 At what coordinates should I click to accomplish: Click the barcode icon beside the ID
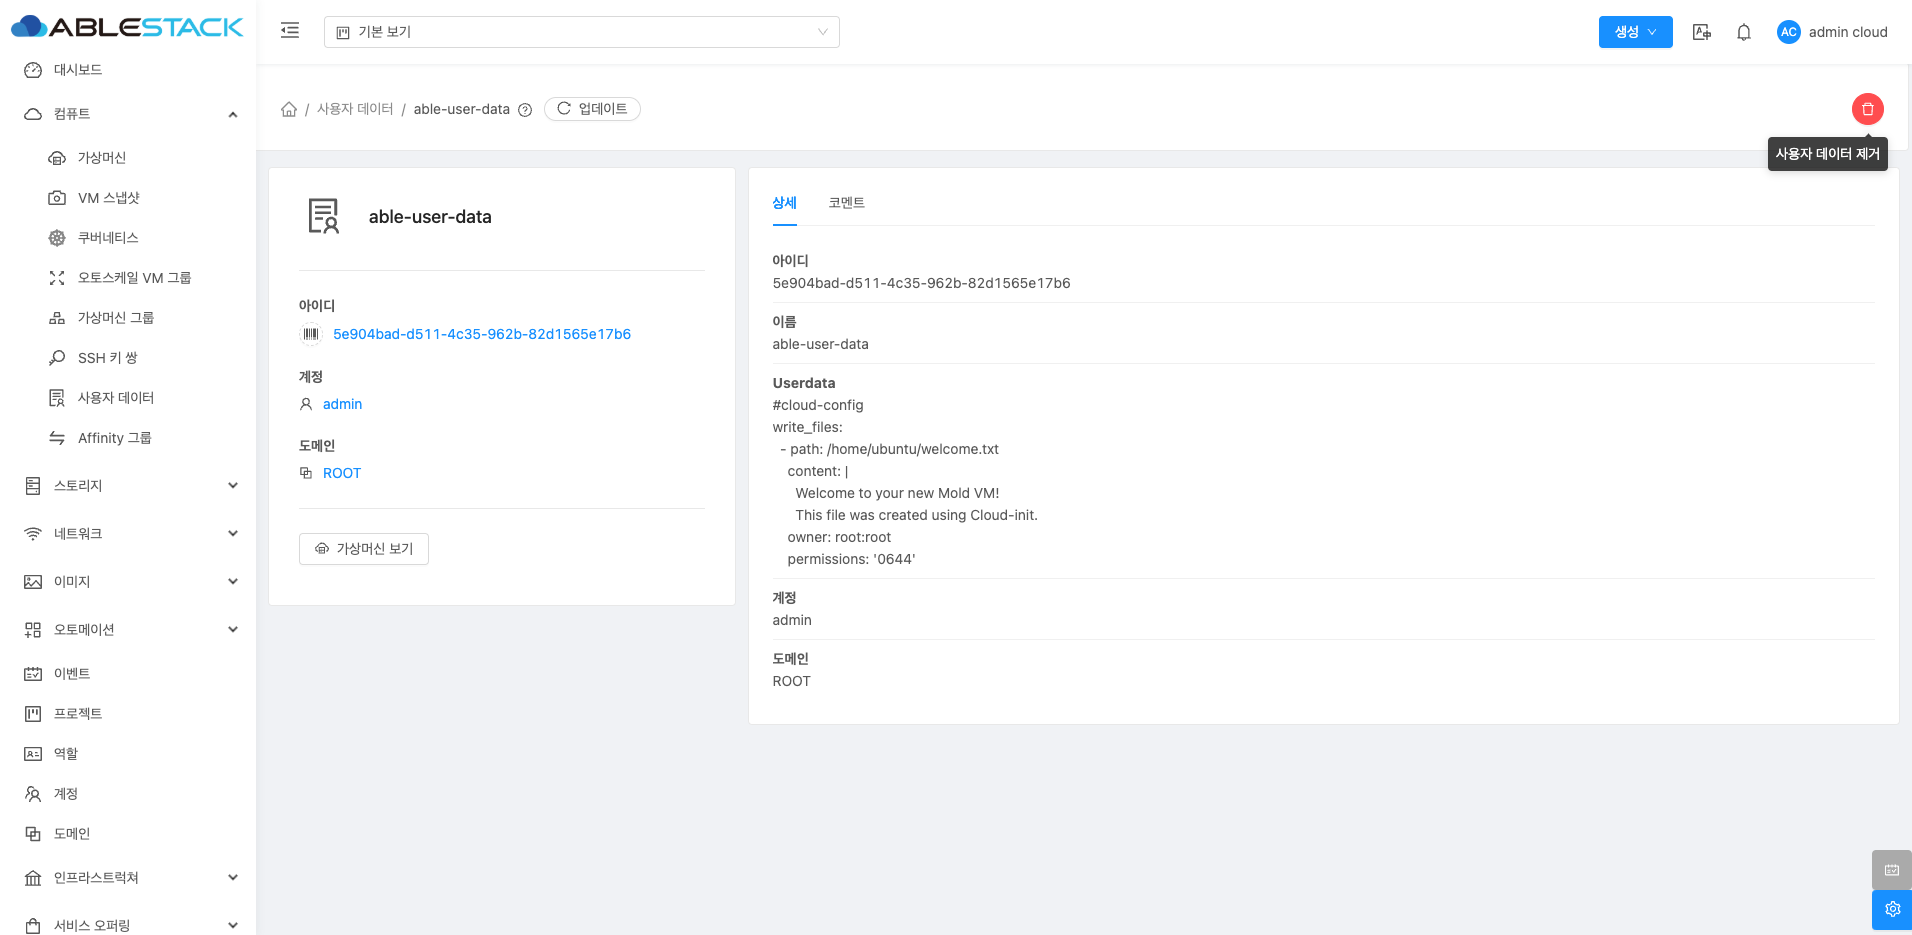click(x=311, y=334)
